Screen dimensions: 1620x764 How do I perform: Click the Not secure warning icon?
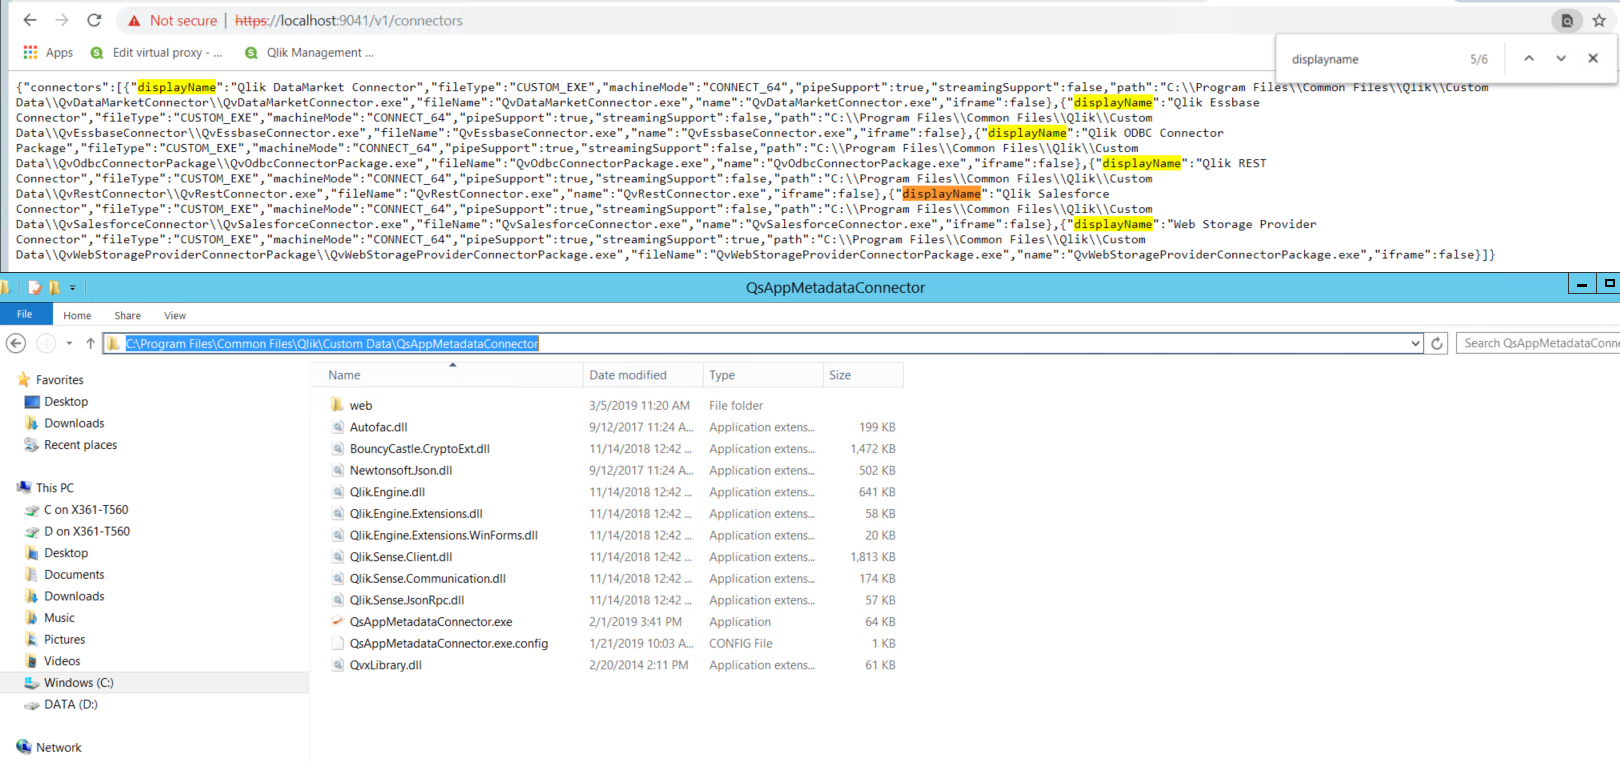(134, 21)
